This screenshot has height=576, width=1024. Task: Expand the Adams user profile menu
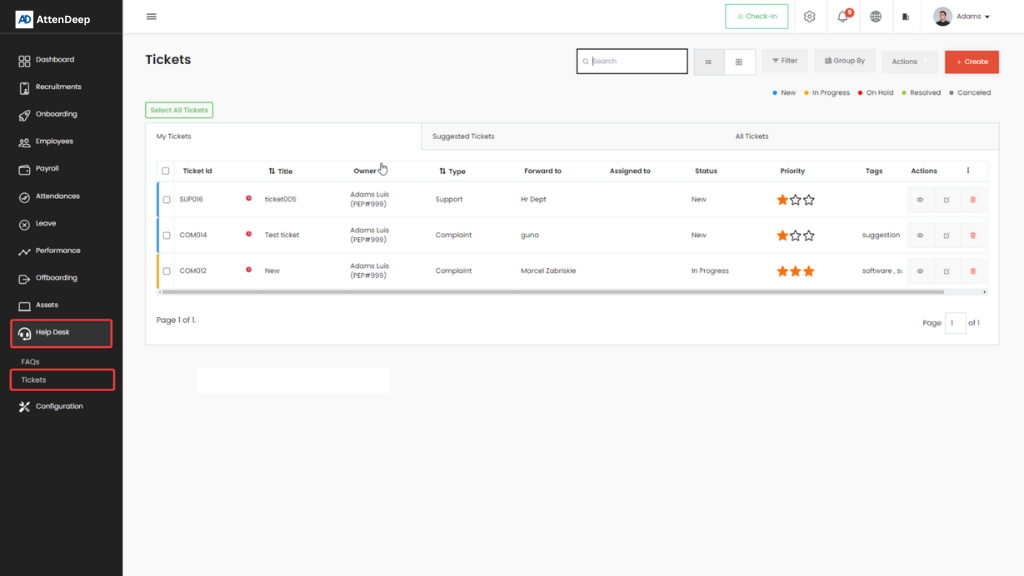pos(961,16)
